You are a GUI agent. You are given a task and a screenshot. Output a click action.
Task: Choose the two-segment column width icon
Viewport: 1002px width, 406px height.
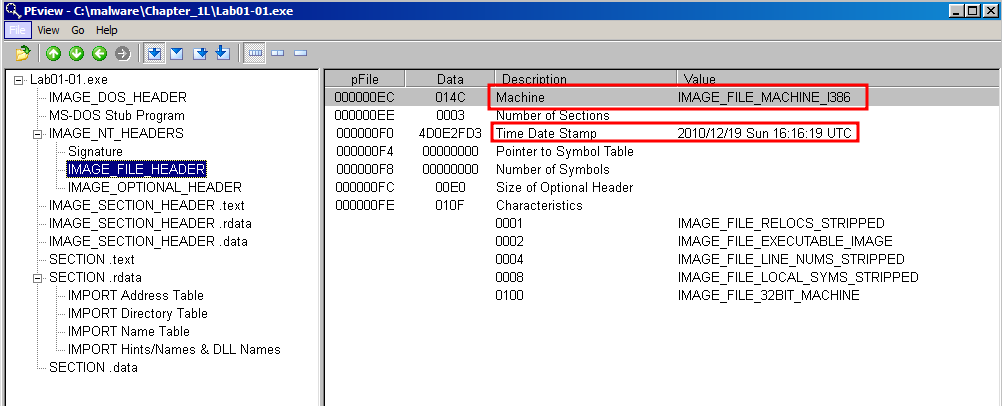(x=277, y=54)
